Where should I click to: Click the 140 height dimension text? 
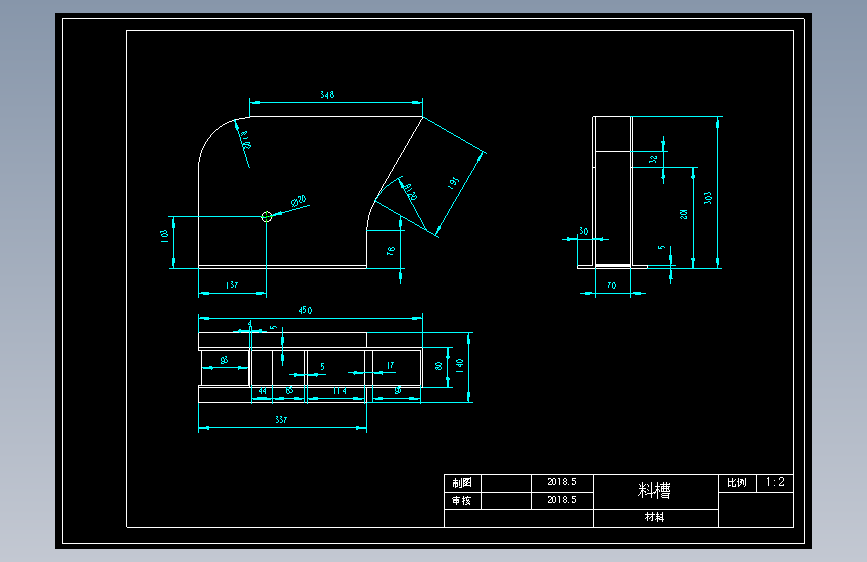click(x=459, y=365)
